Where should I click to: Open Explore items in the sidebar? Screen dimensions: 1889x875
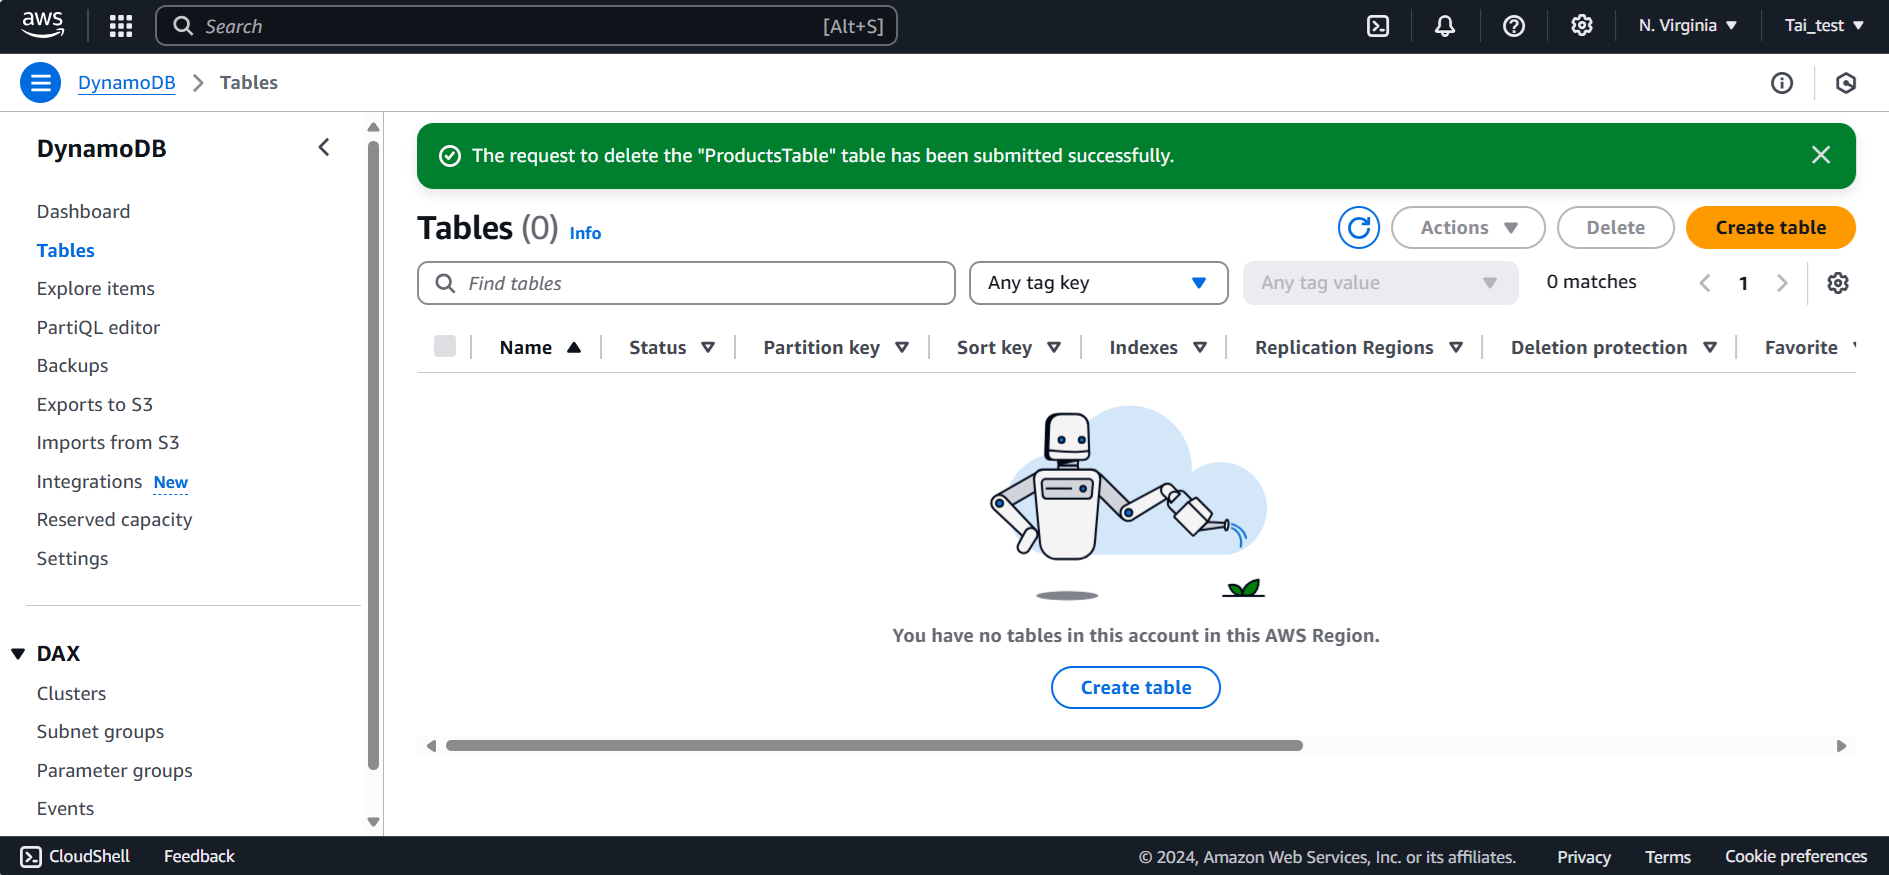point(96,289)
